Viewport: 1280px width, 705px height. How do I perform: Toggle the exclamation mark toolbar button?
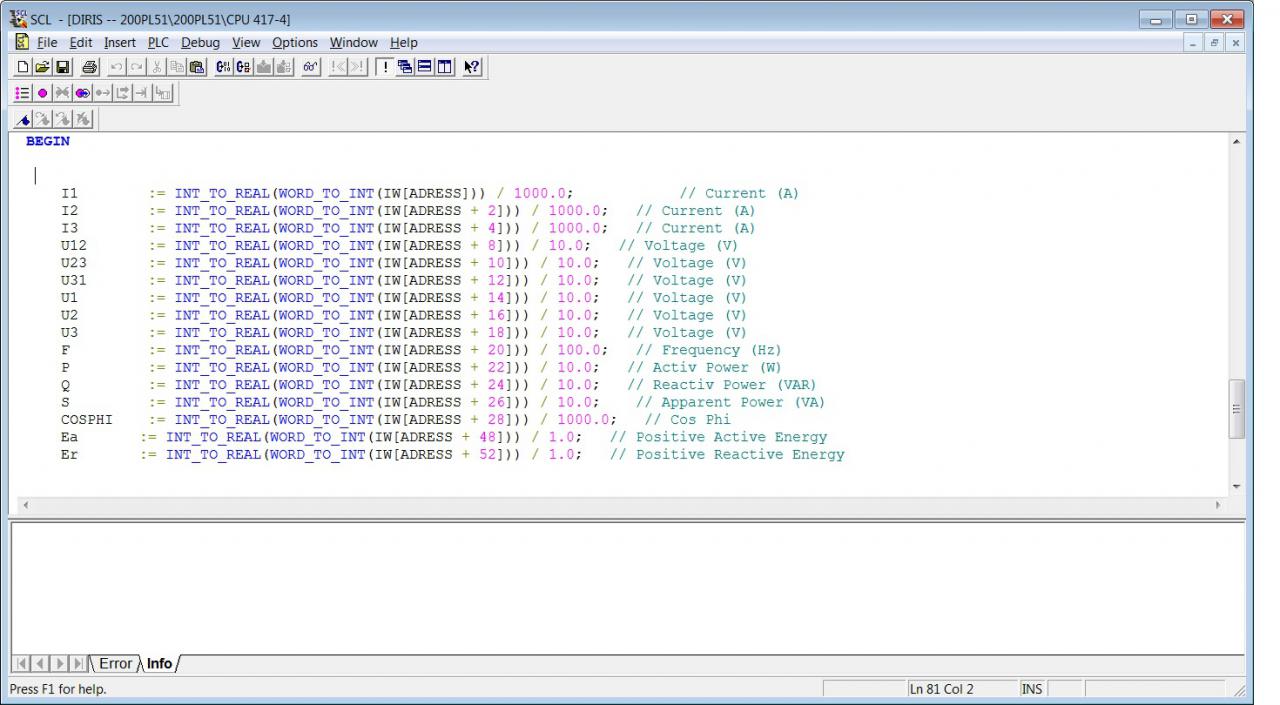[x=386, y=67]
